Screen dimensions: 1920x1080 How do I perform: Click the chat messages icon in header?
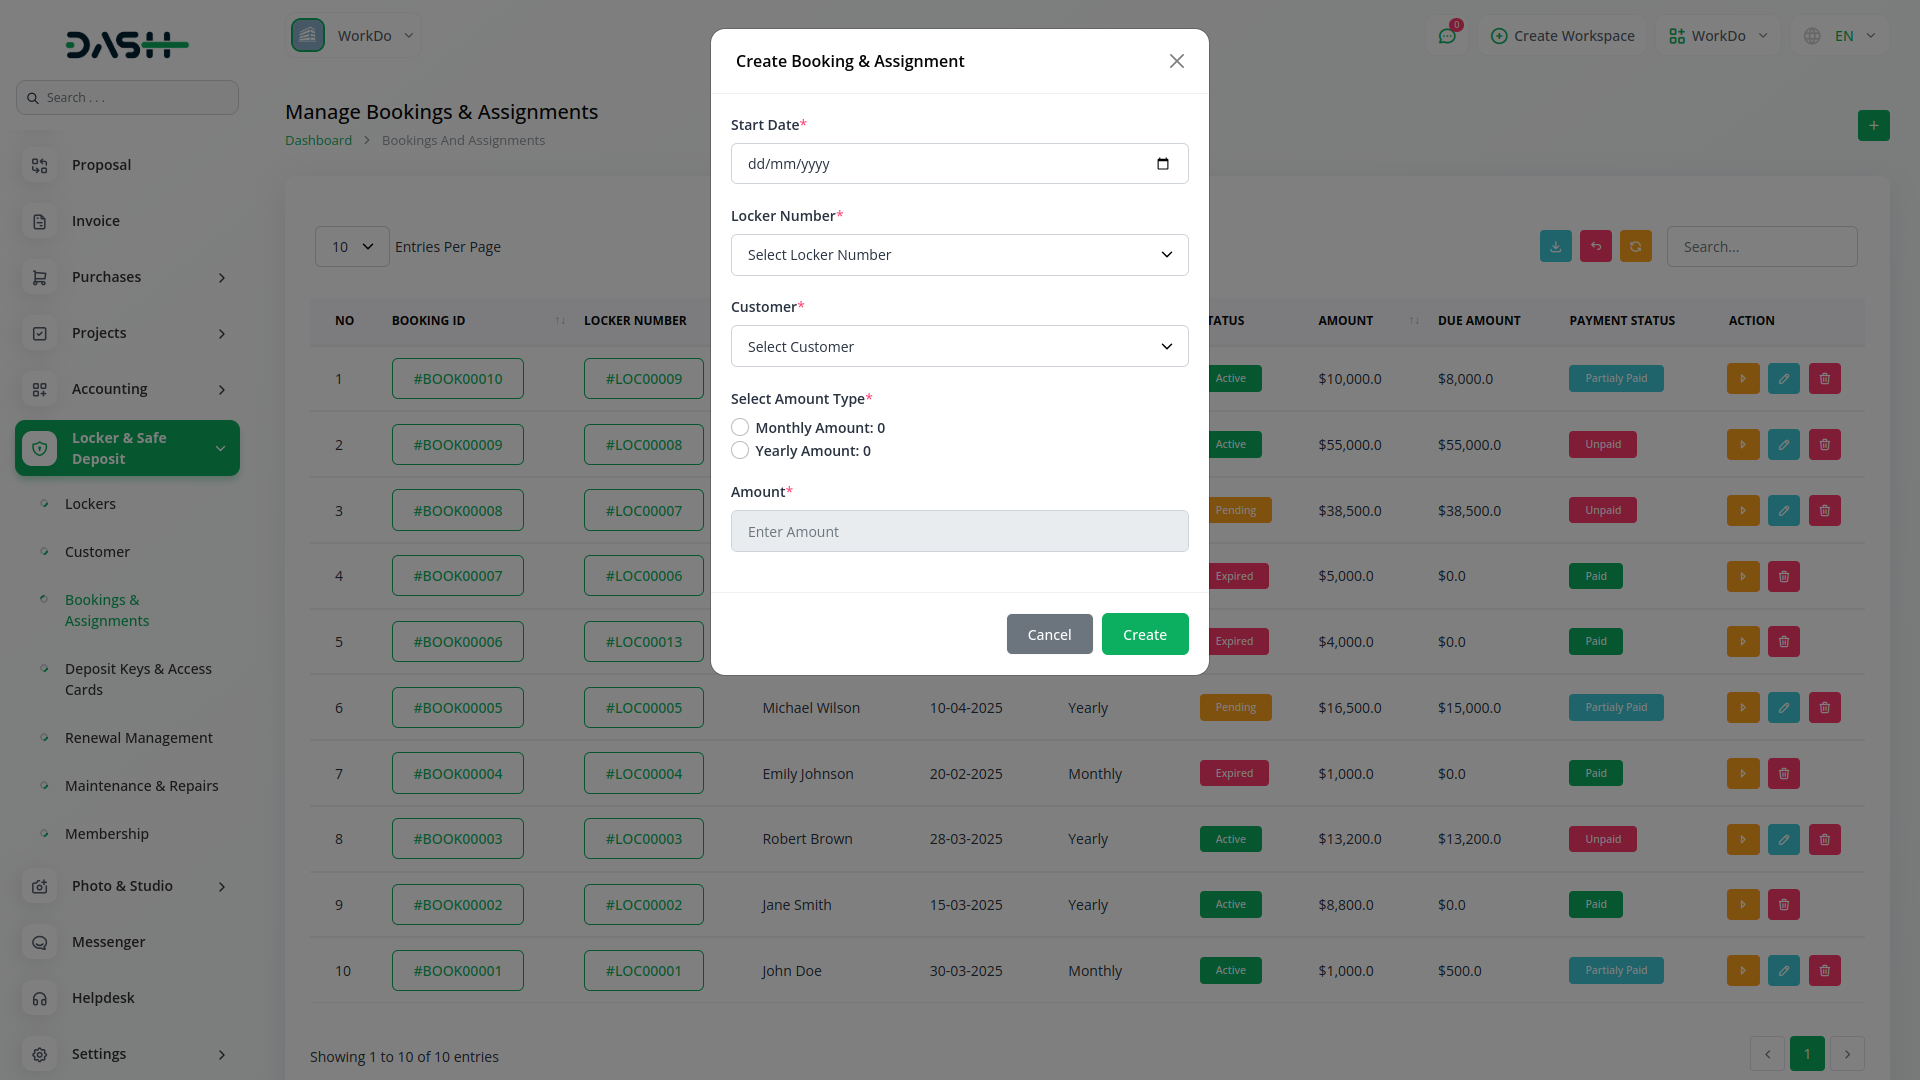coord(1447,36)
